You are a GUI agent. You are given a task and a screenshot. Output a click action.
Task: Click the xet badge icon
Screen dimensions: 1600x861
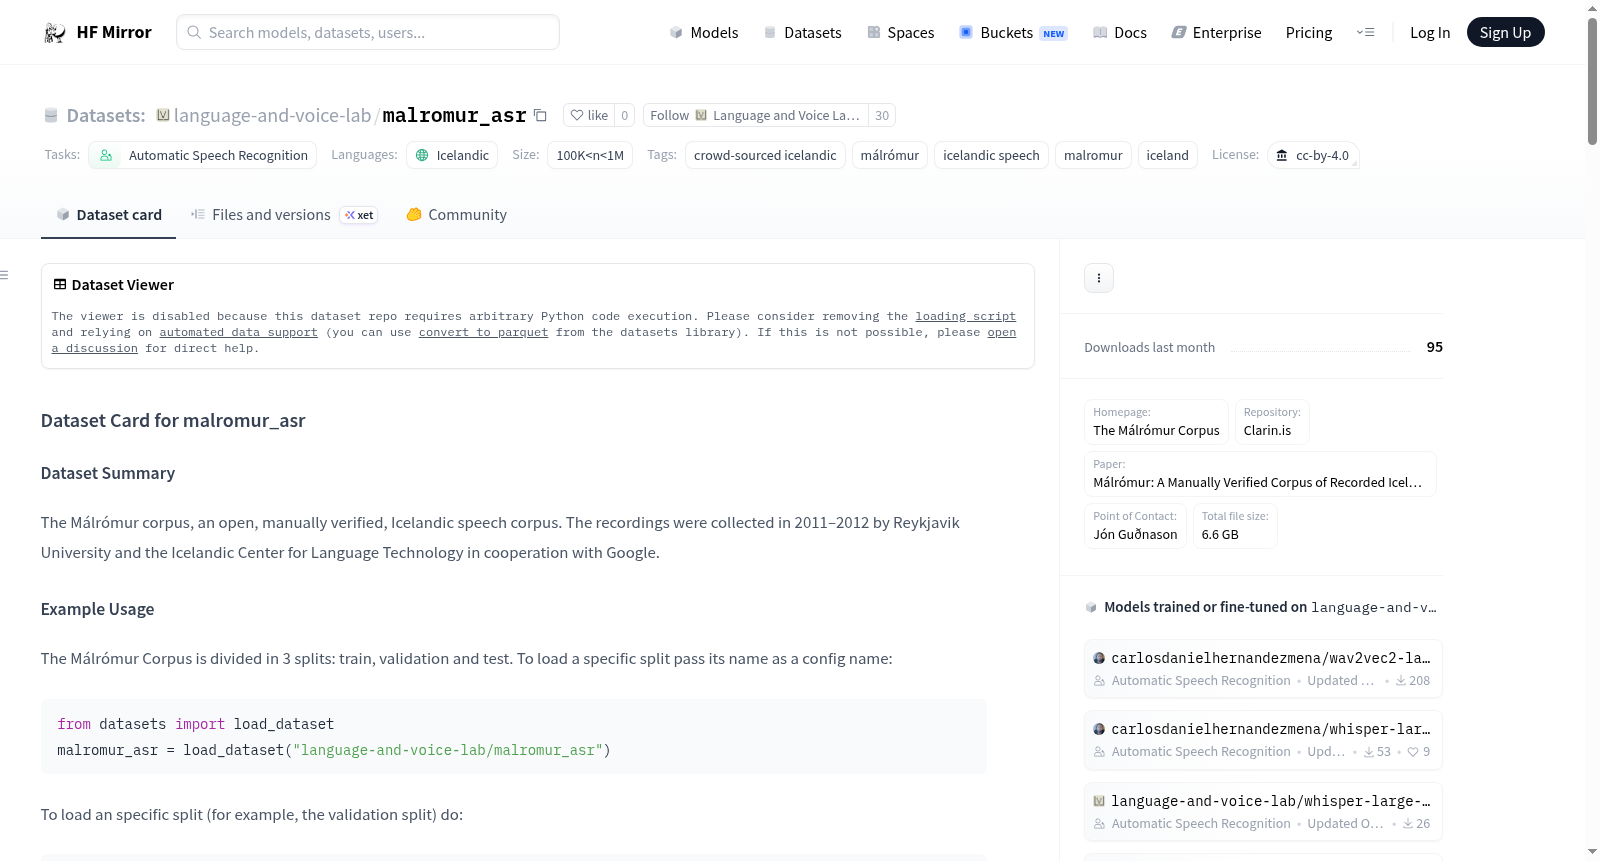pos(350,215)
